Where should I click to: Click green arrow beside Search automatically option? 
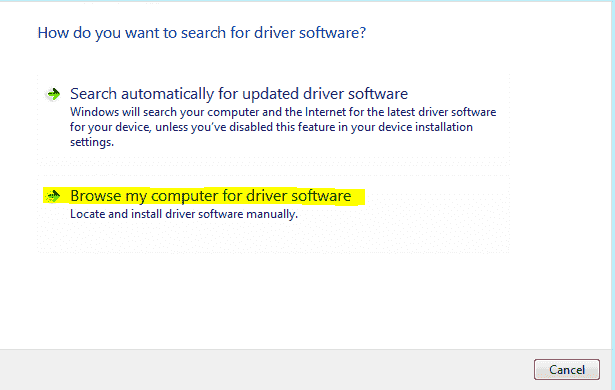[53, 94]
